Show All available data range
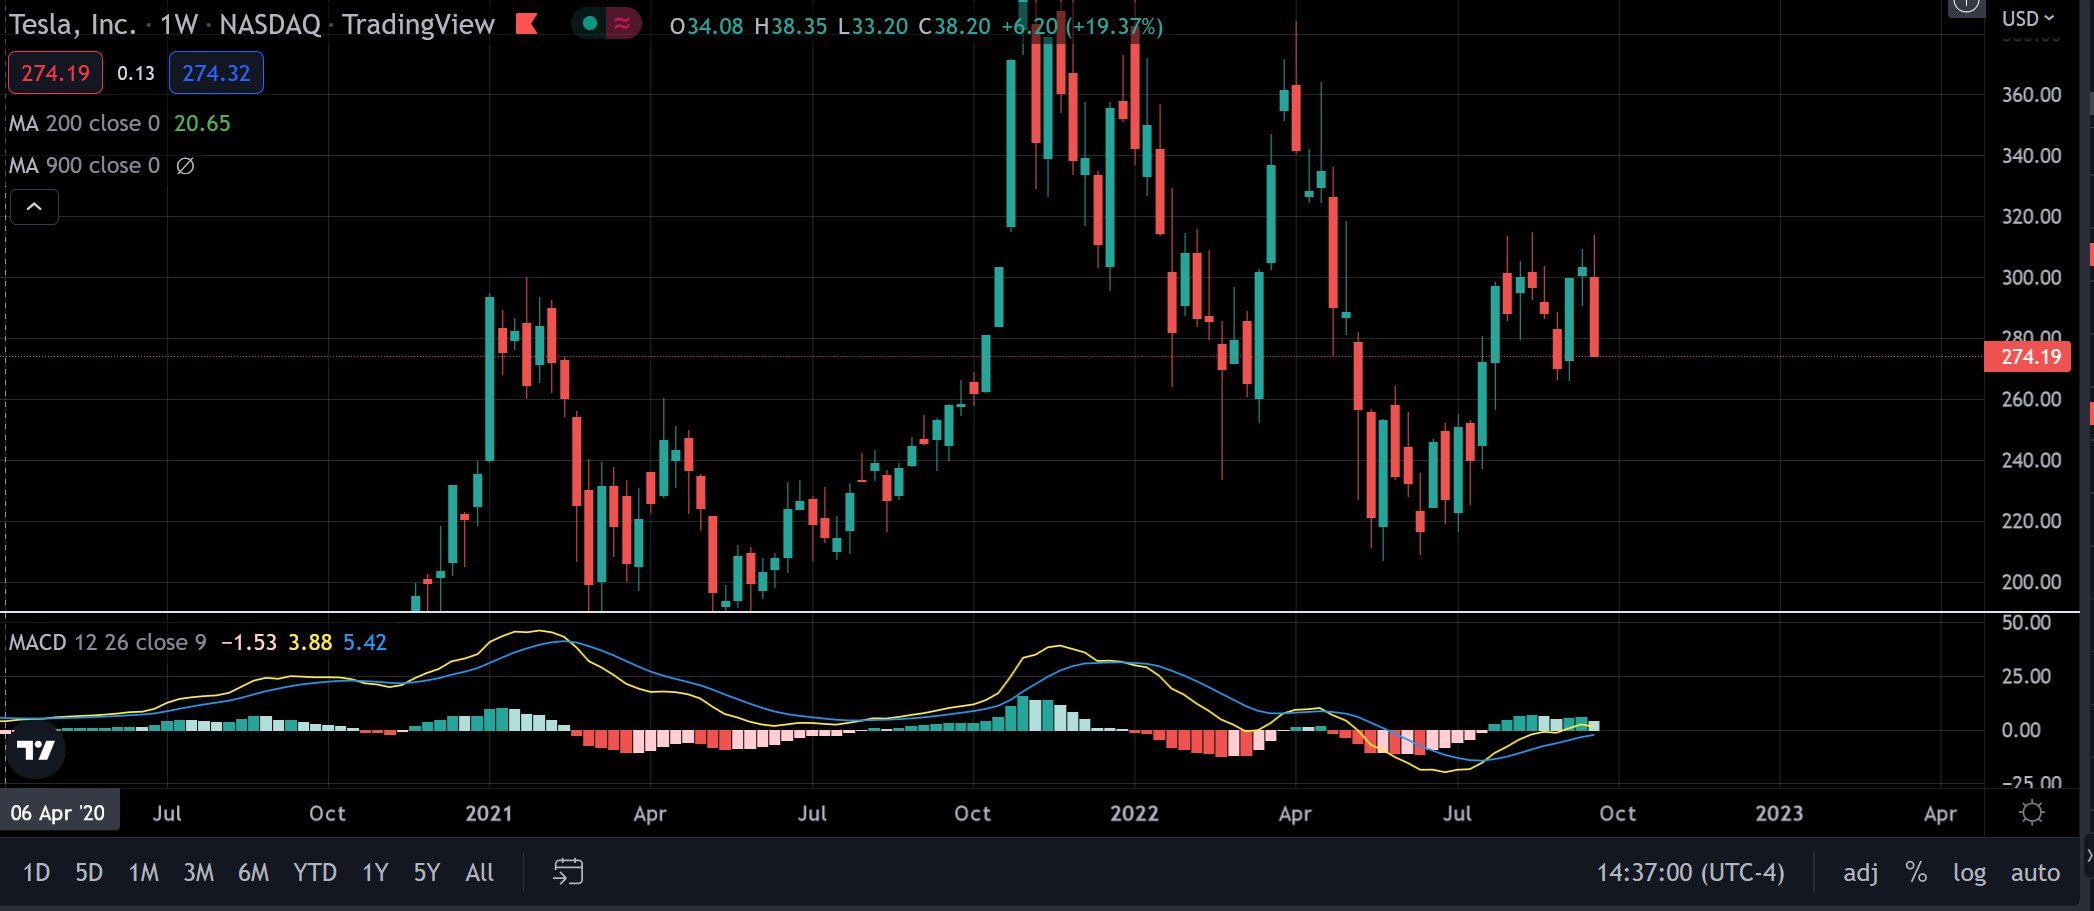The height and width of the screenshot is (911, 2094). click(480, 872)
